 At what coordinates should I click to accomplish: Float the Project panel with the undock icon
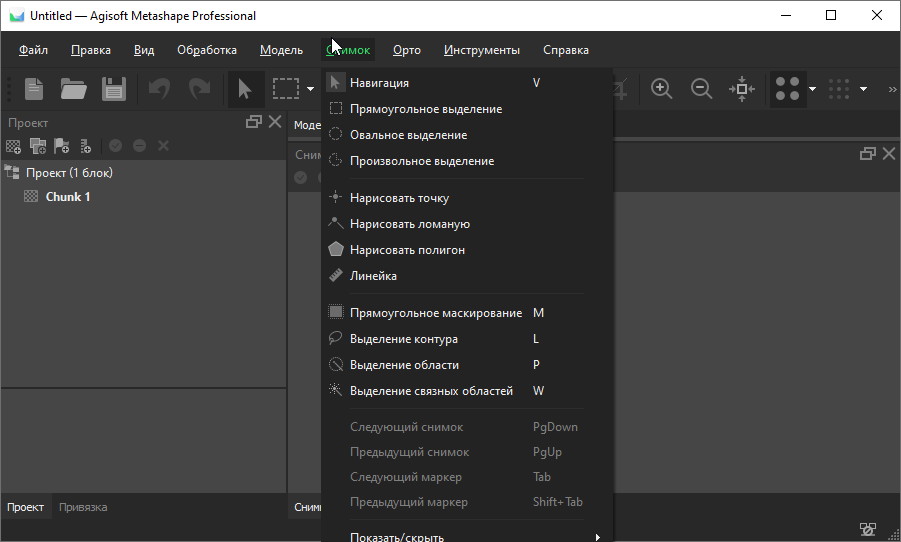coord(254,122)
